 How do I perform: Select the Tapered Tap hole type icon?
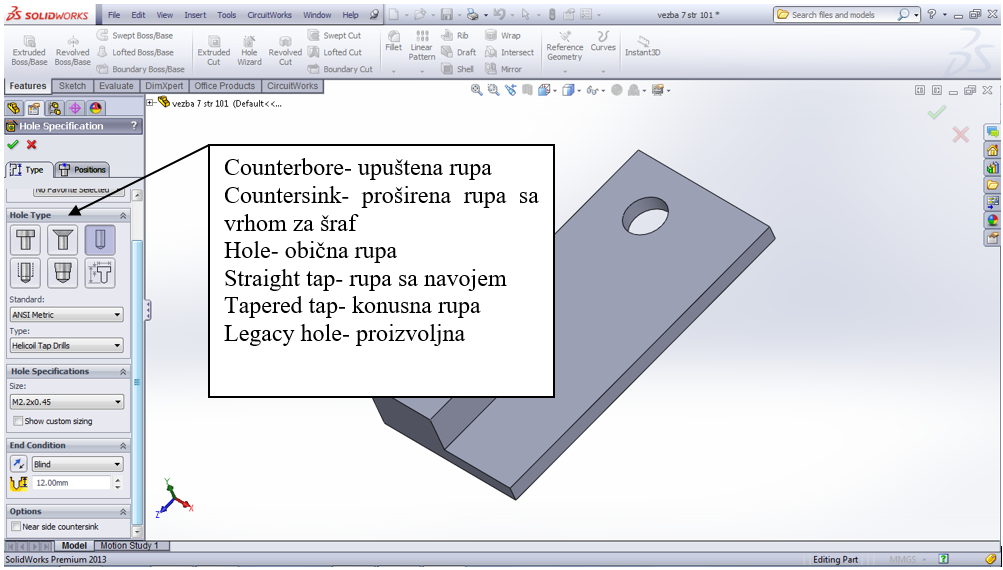pyautogui.click(x=62, y=273)
